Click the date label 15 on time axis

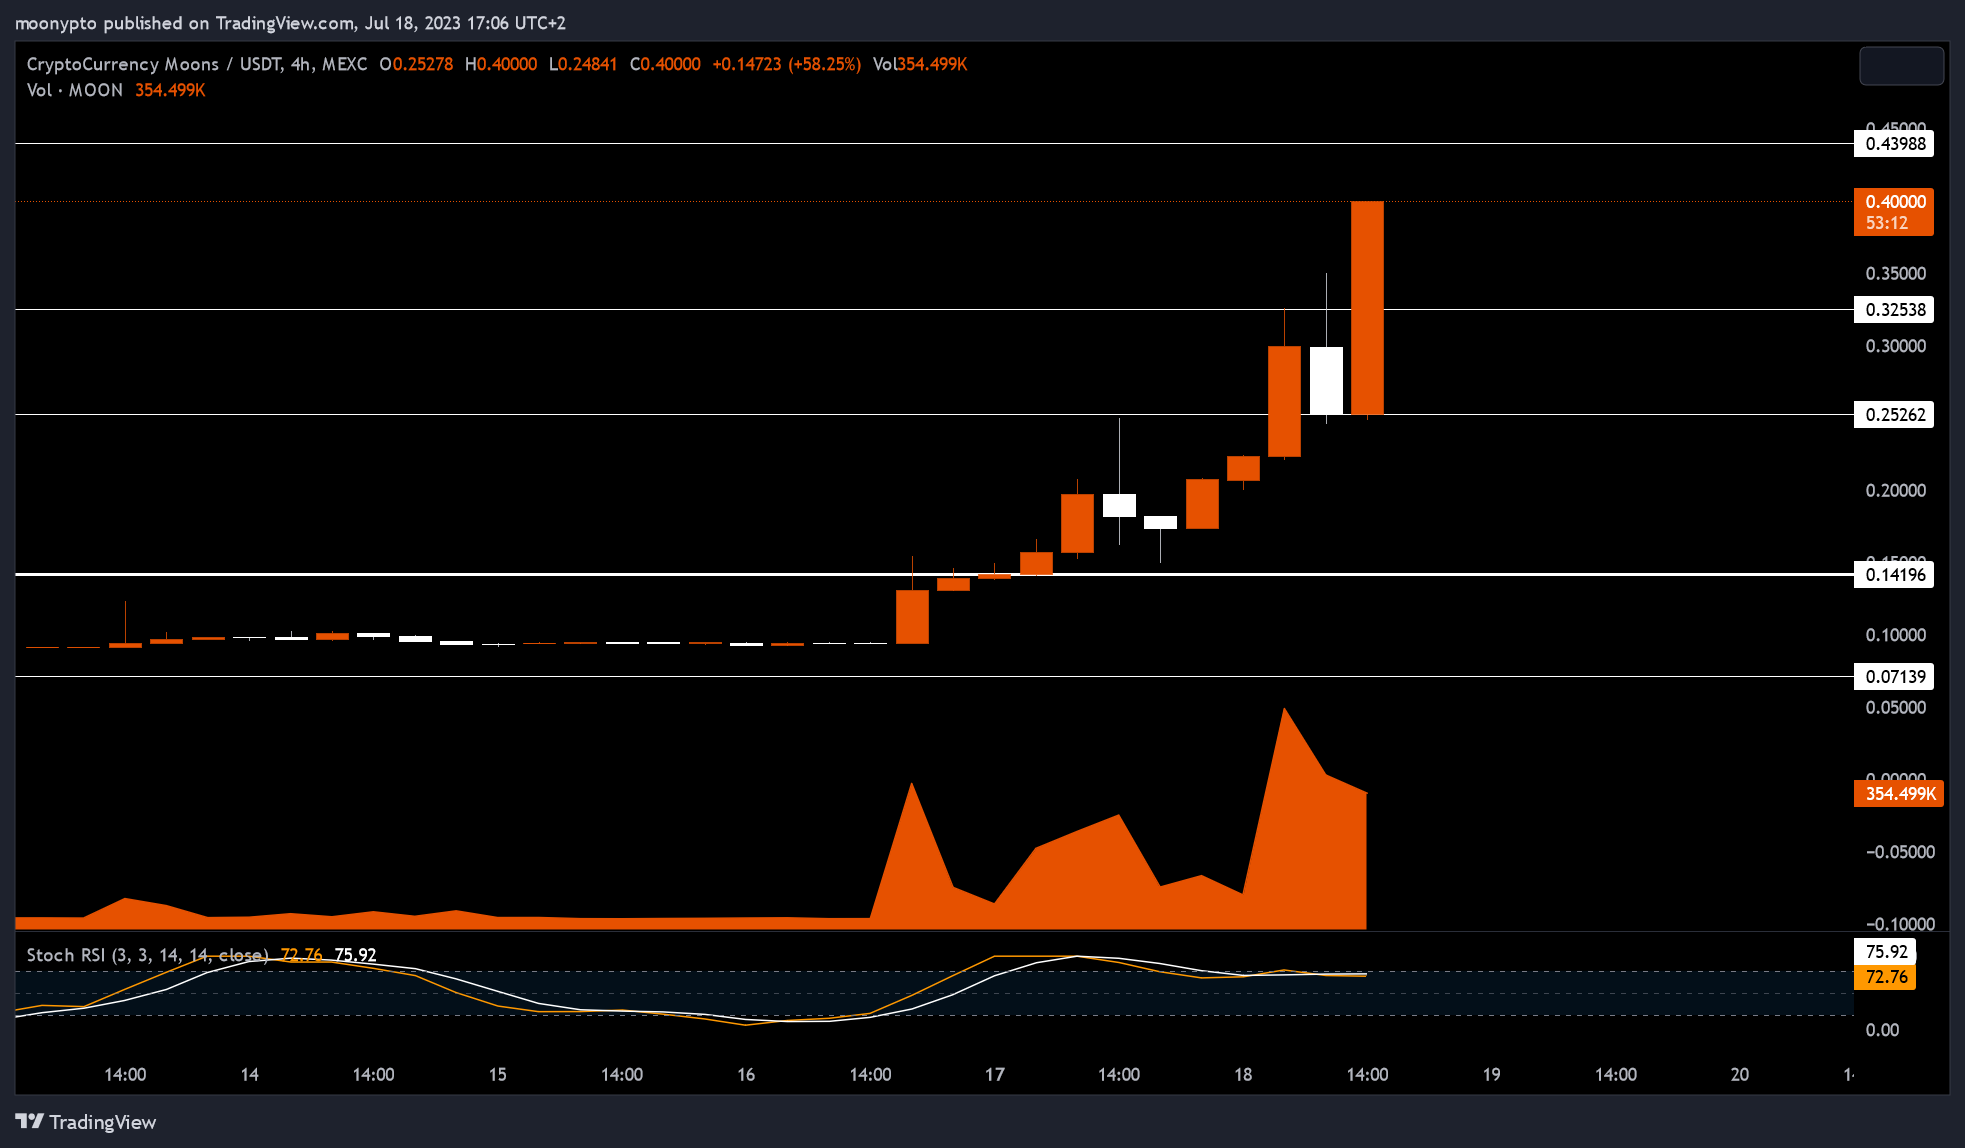coord(497,1075)
